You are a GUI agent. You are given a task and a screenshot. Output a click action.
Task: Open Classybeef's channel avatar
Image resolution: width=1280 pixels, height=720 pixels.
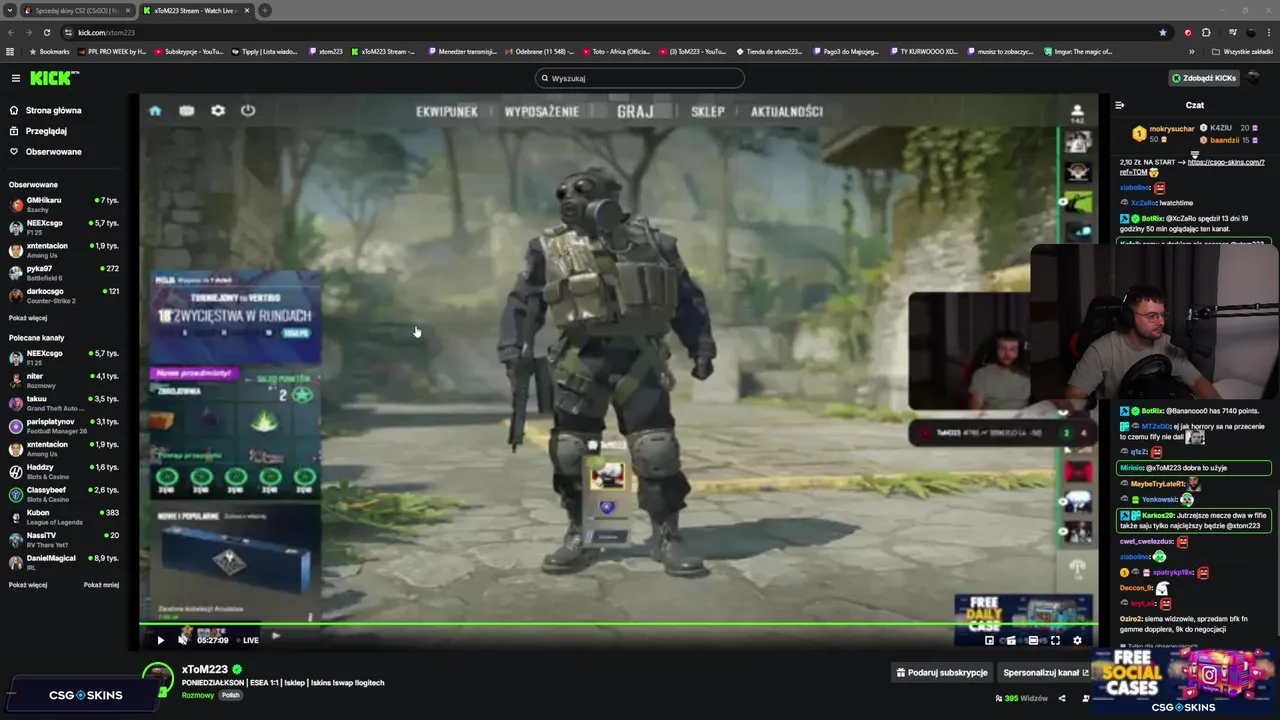(16, 494)
